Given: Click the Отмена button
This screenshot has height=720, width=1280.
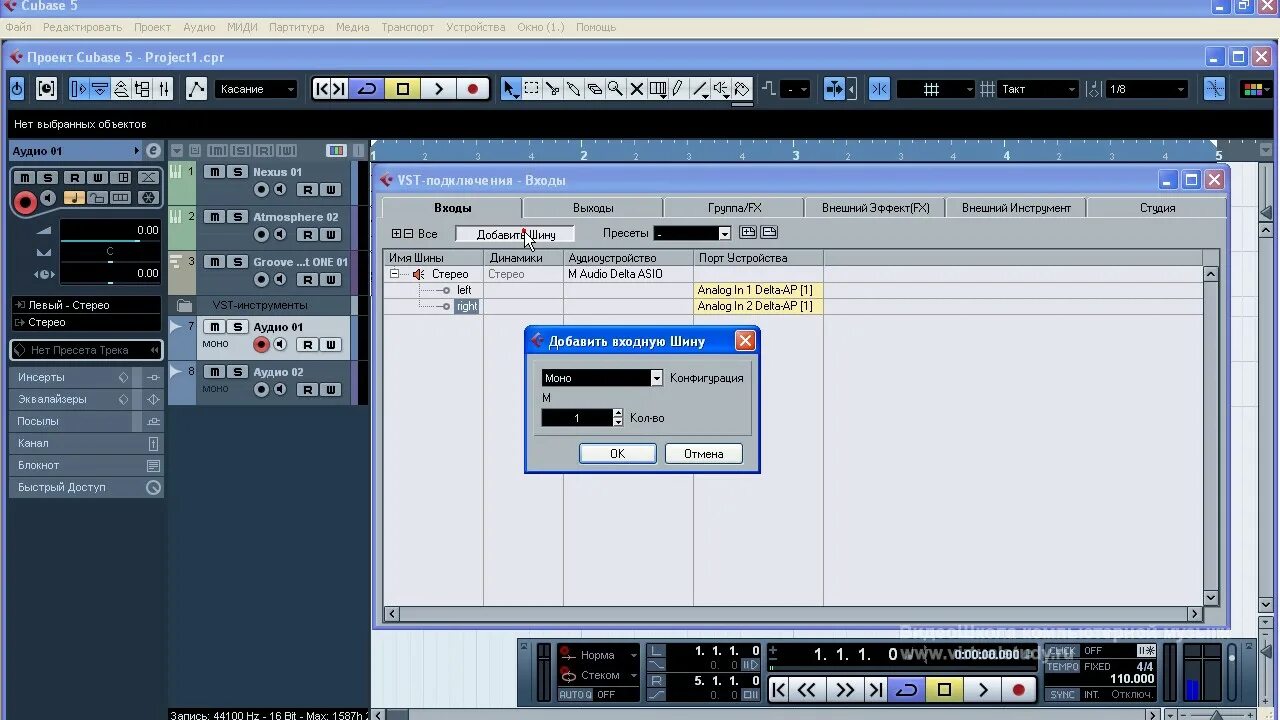Looking at the screenshot, I should tap(704, 454).
